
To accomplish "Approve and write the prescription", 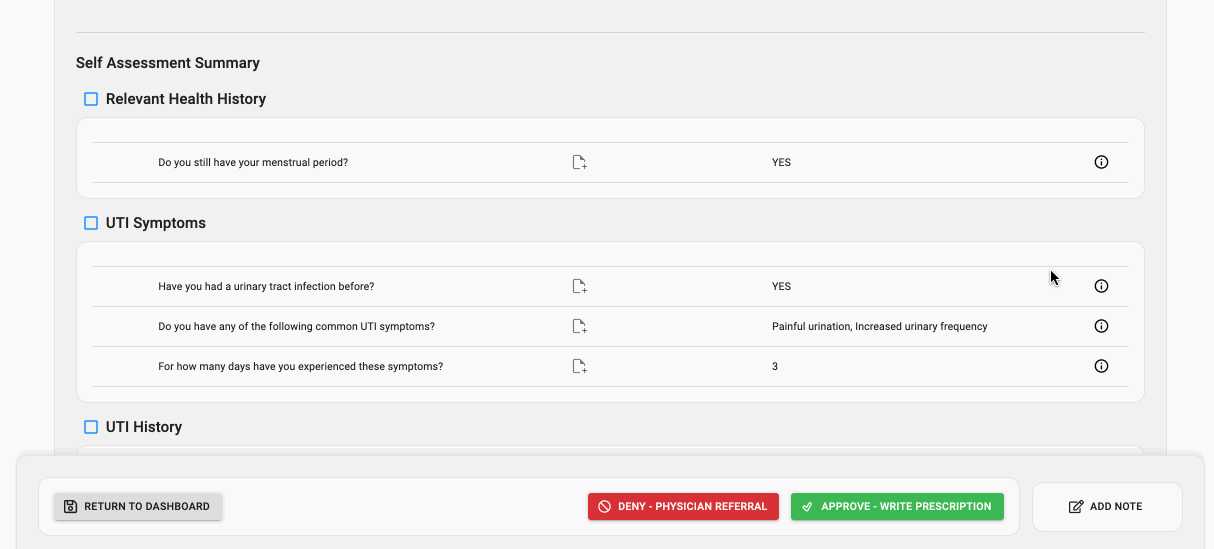I will tap(897, 506).
